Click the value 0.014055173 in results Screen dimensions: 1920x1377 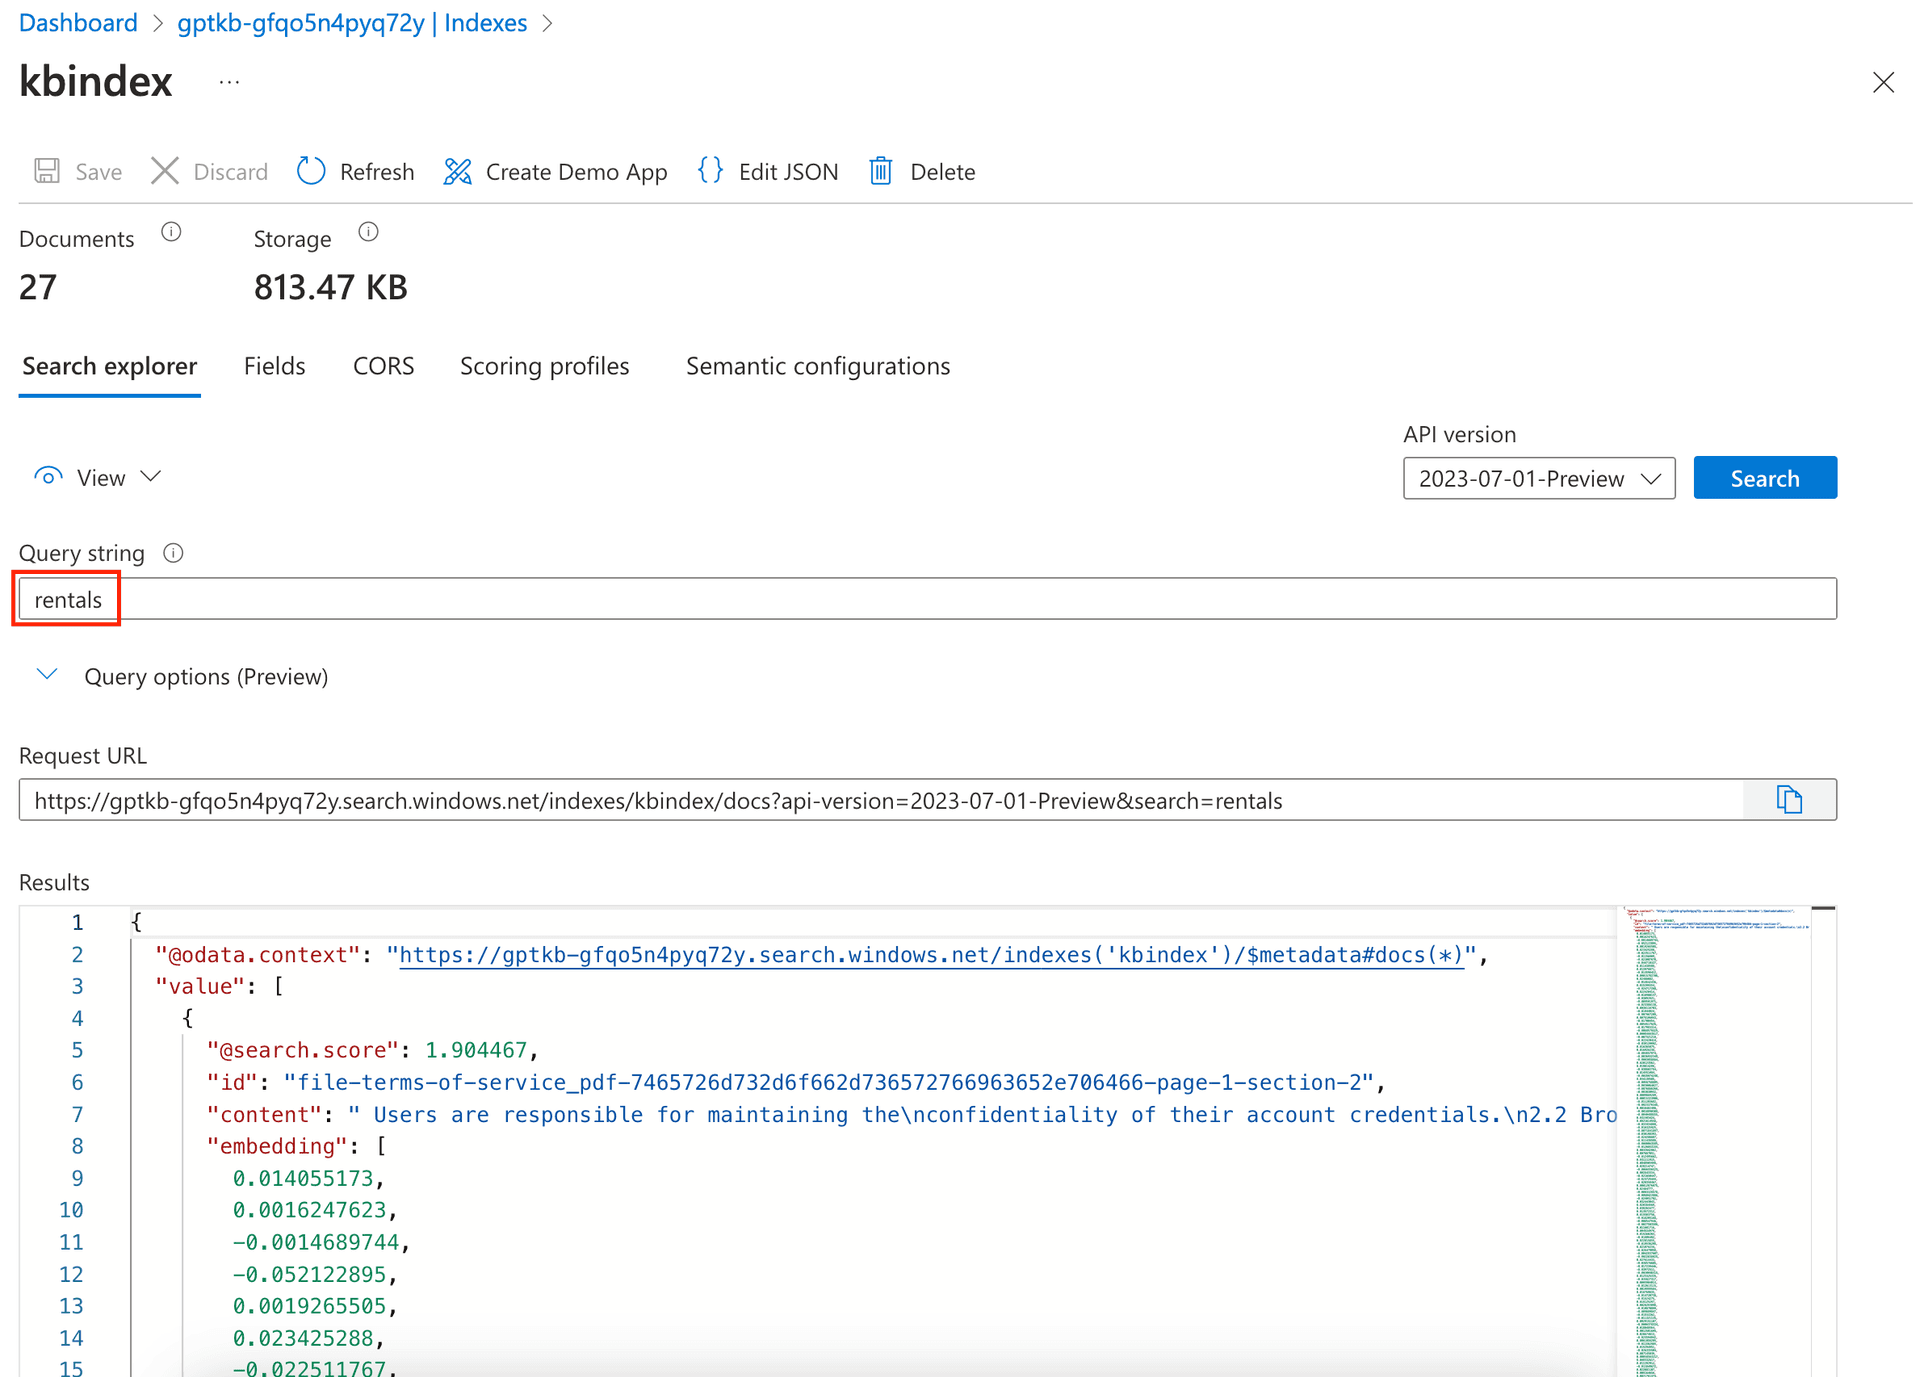point(302,1178)
